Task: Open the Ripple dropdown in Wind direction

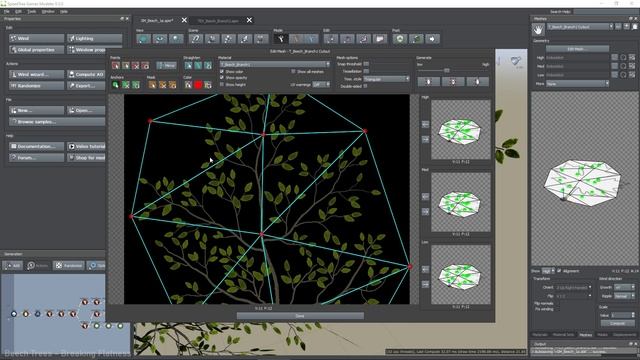Action: [624, 296]
